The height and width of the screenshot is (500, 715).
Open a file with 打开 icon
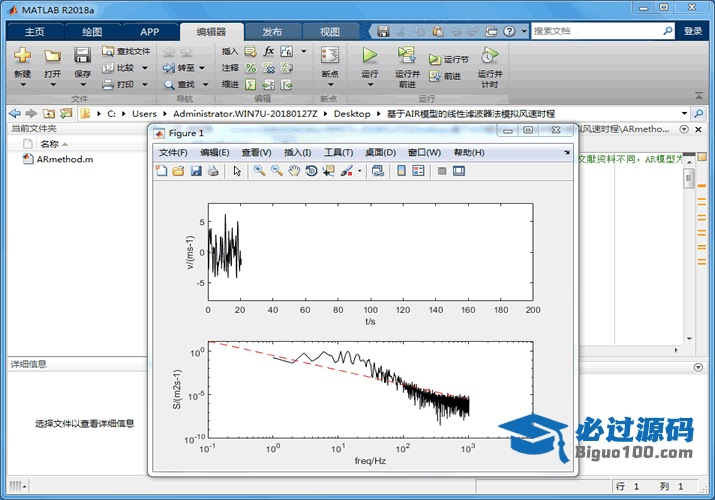tap(52, 56)
